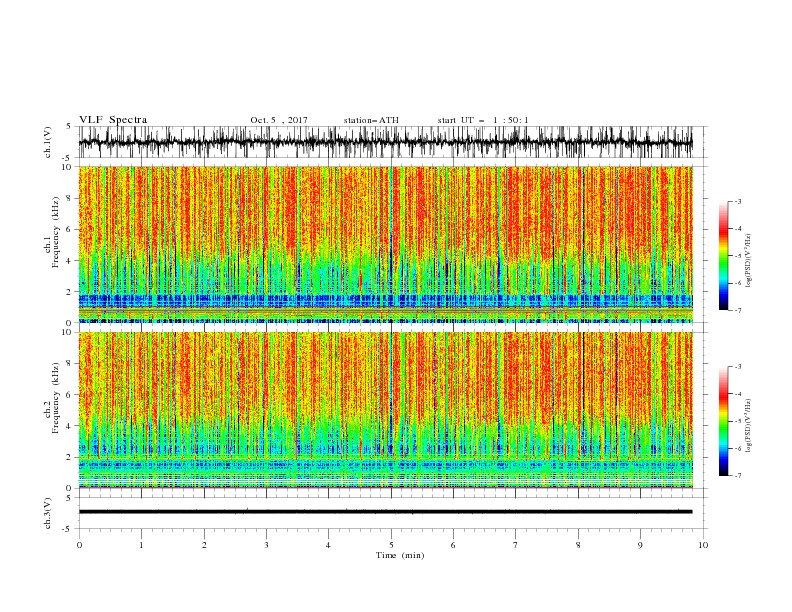The height and width of the screenshot is (612, 792).
Task: Click the "VLF Spectra" plot title
Action: (x=113, y=120)
